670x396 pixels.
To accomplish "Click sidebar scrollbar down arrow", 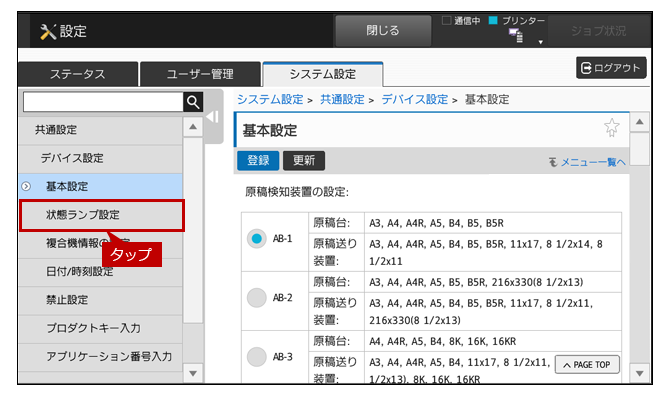I will coord(193,373).
